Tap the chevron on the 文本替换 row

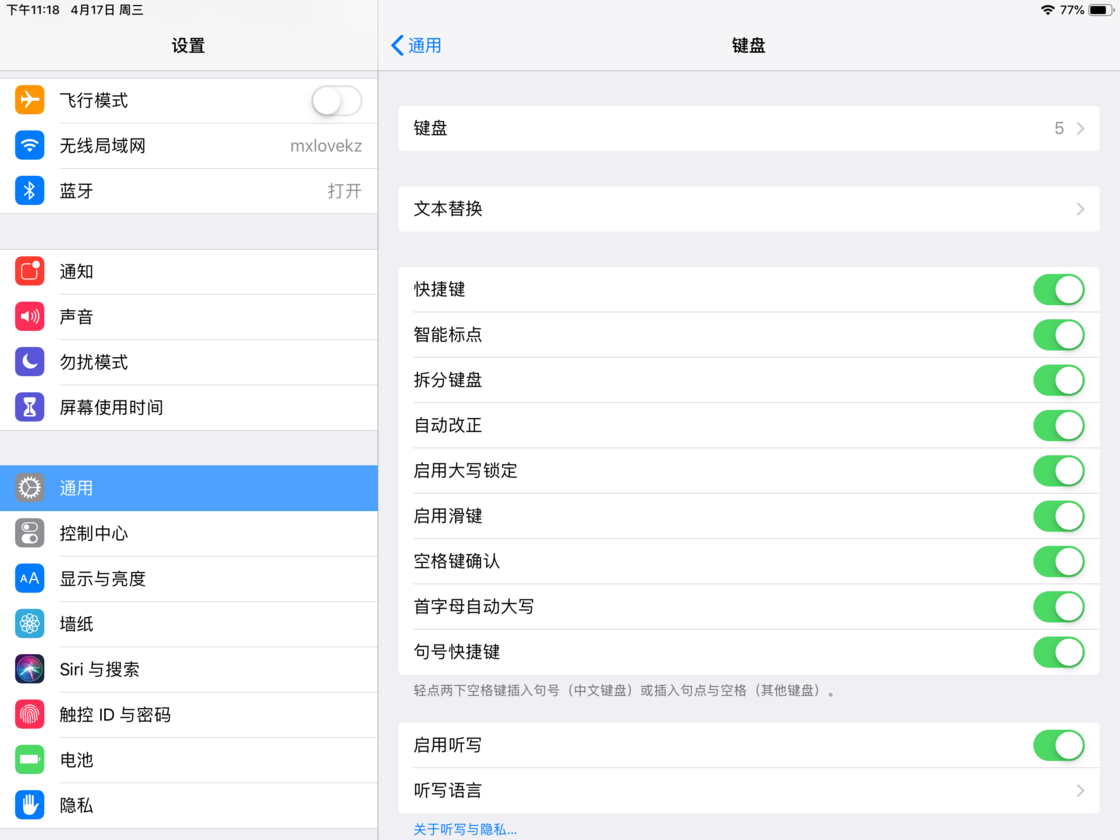point(1080,209)
